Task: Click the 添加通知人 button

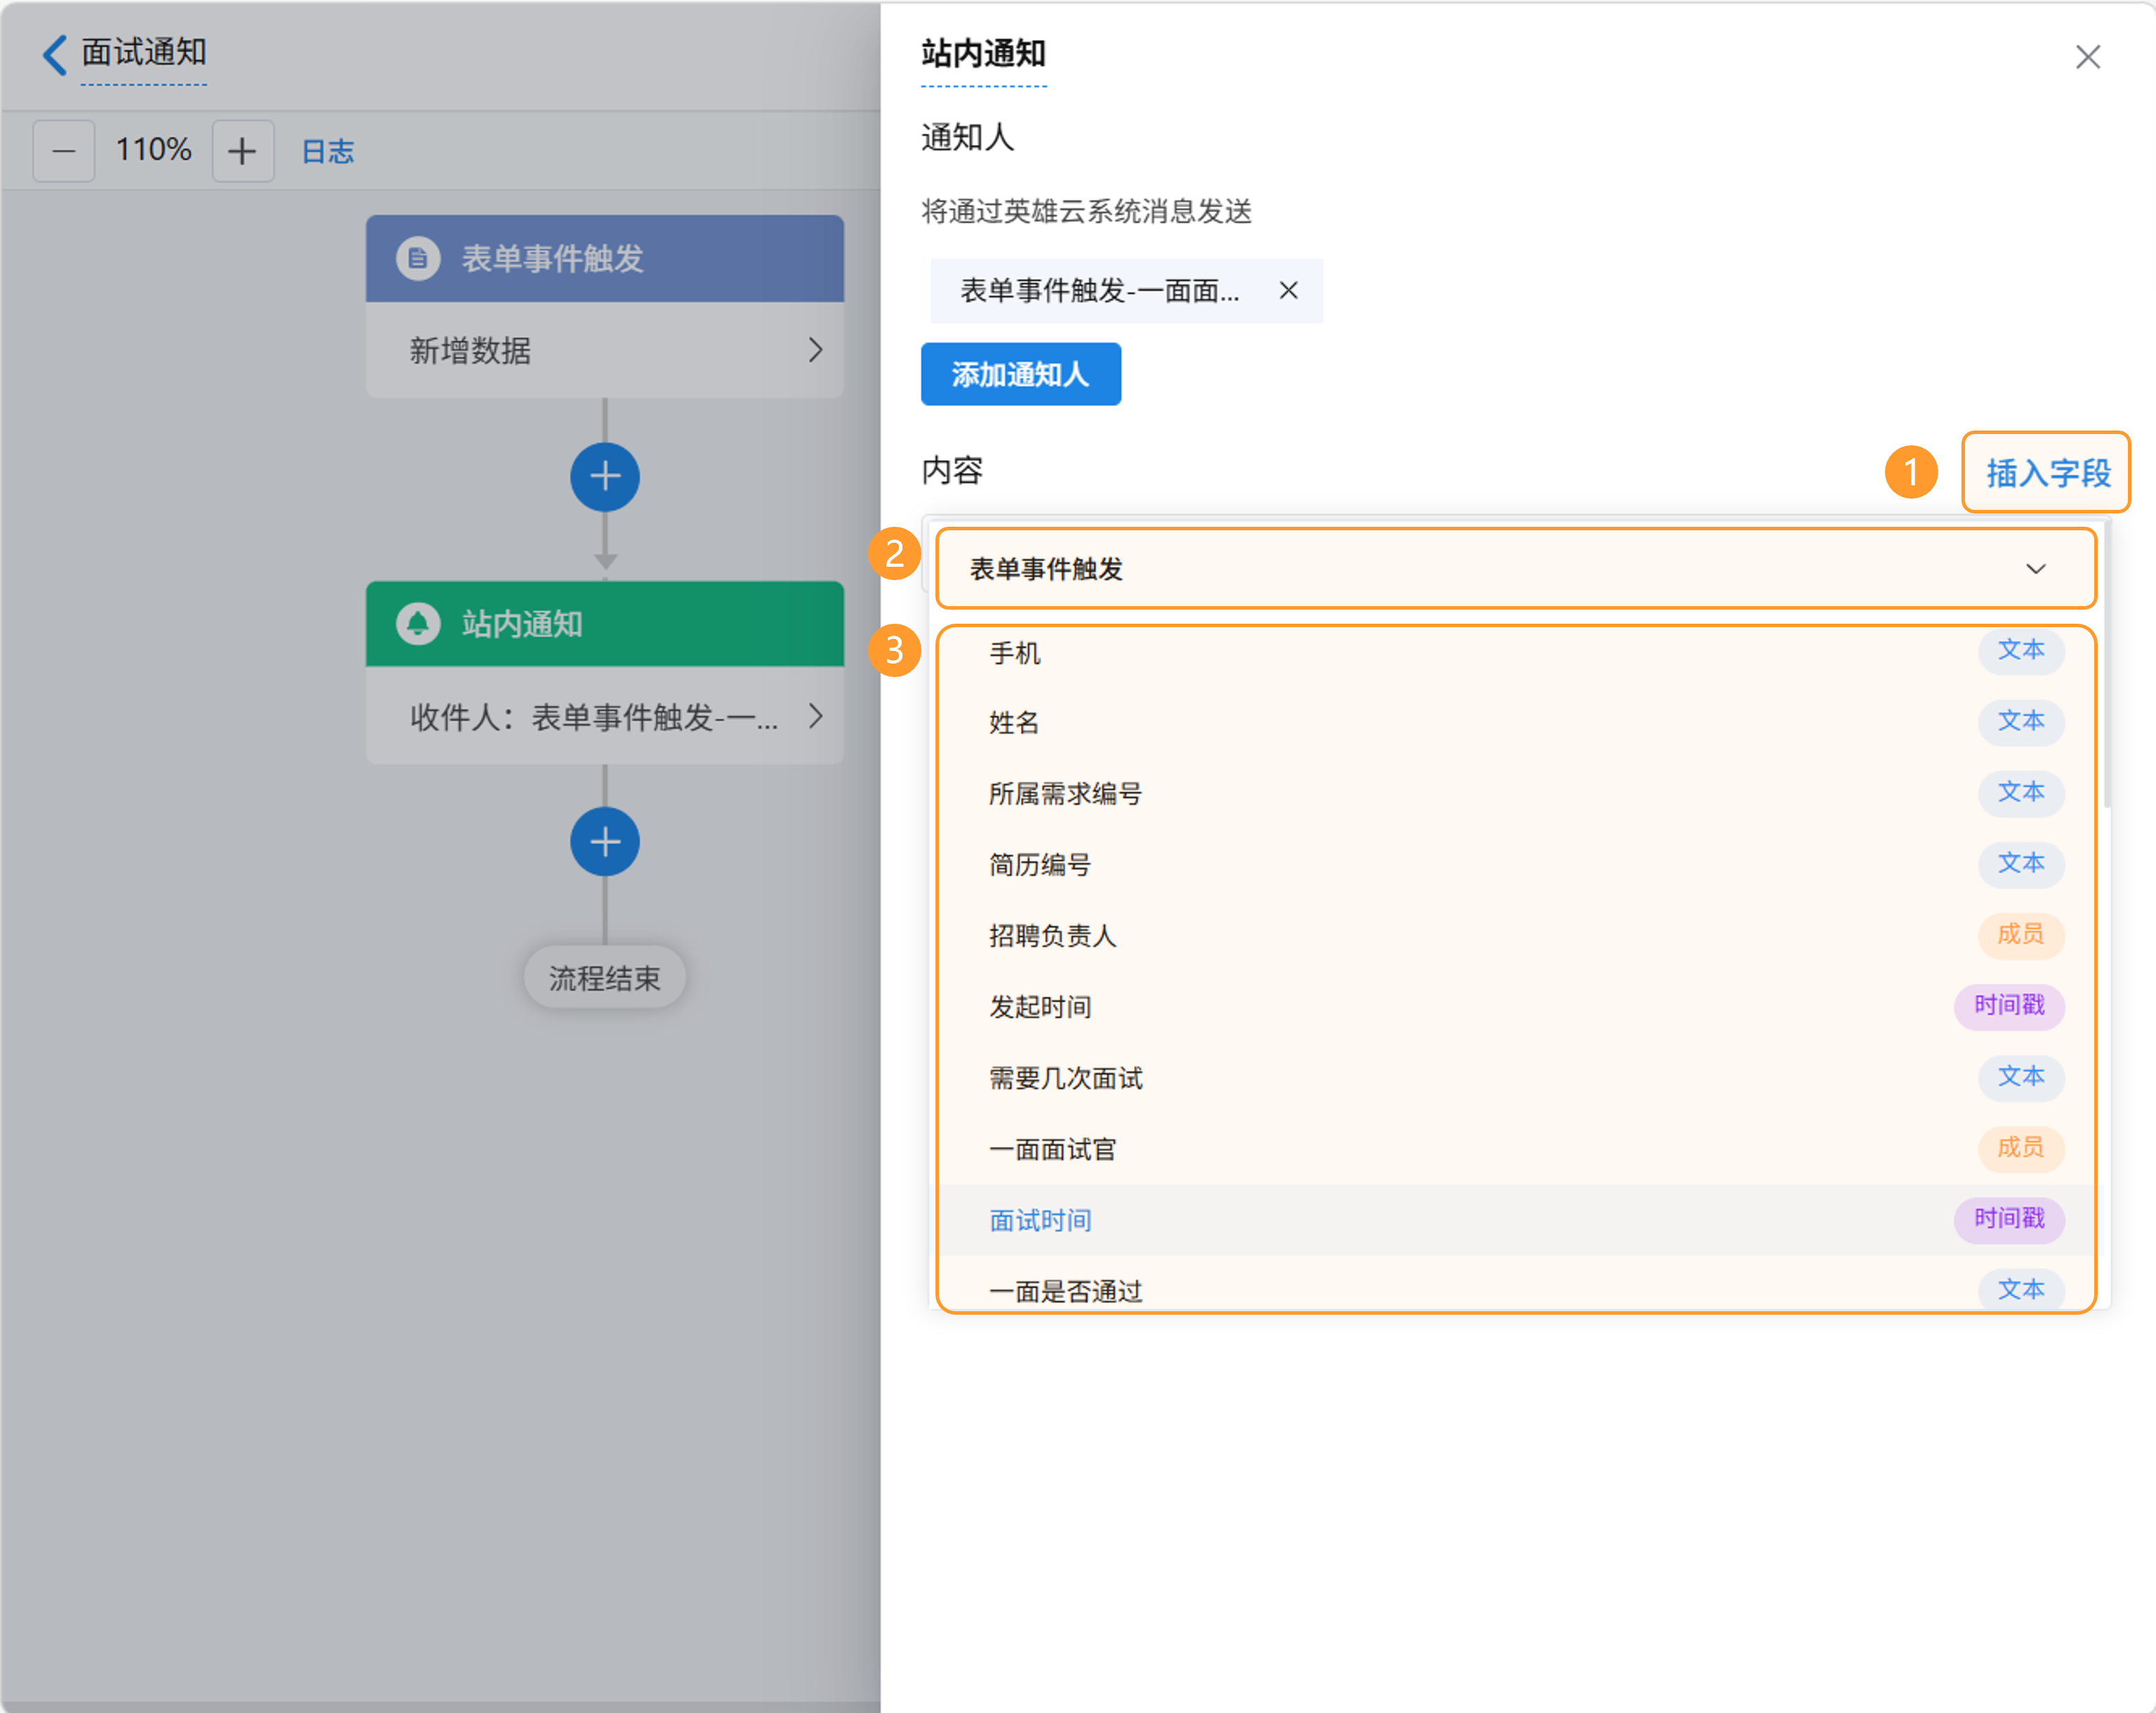Action: [x=1020, y=374]
